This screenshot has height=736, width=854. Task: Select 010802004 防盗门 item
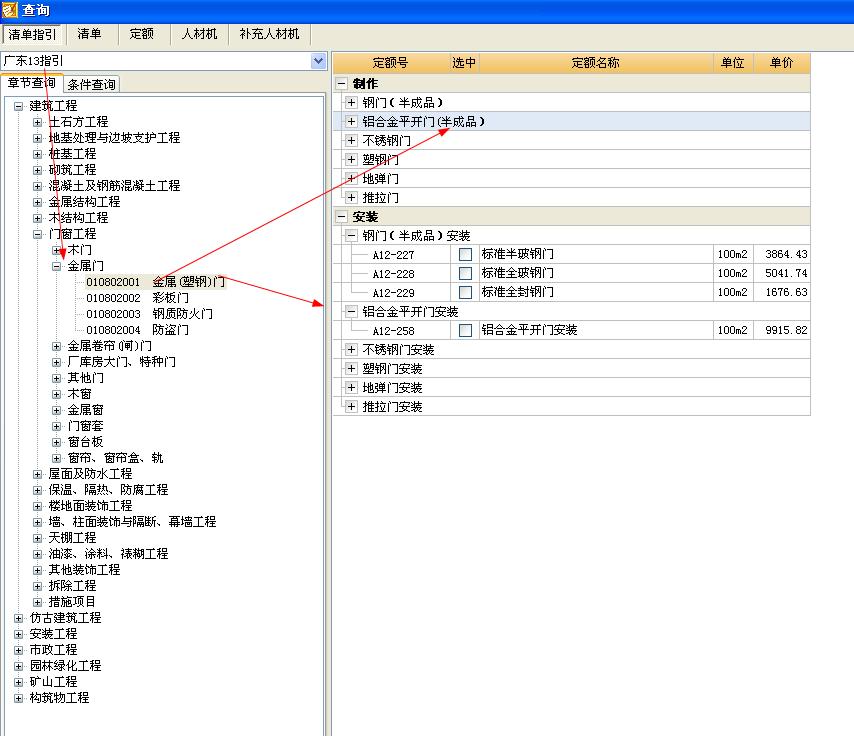click(137, 330)
